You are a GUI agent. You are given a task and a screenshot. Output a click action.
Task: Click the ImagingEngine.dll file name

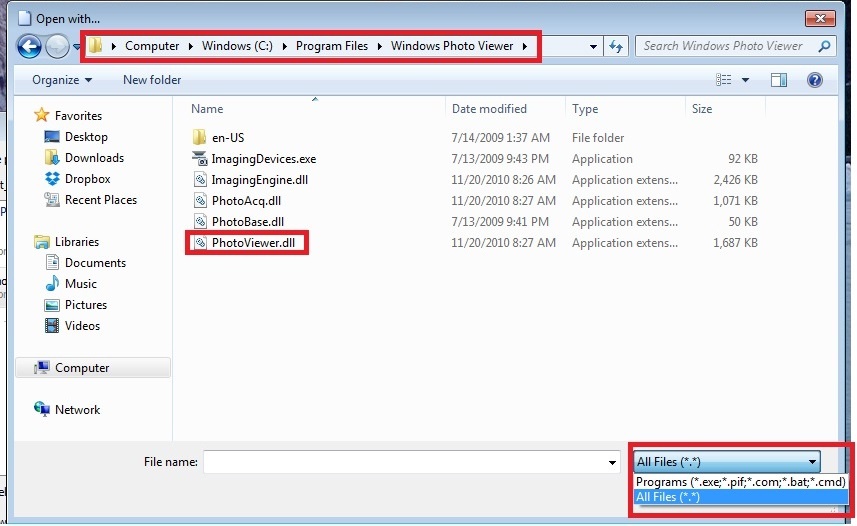tap(260, 180)
